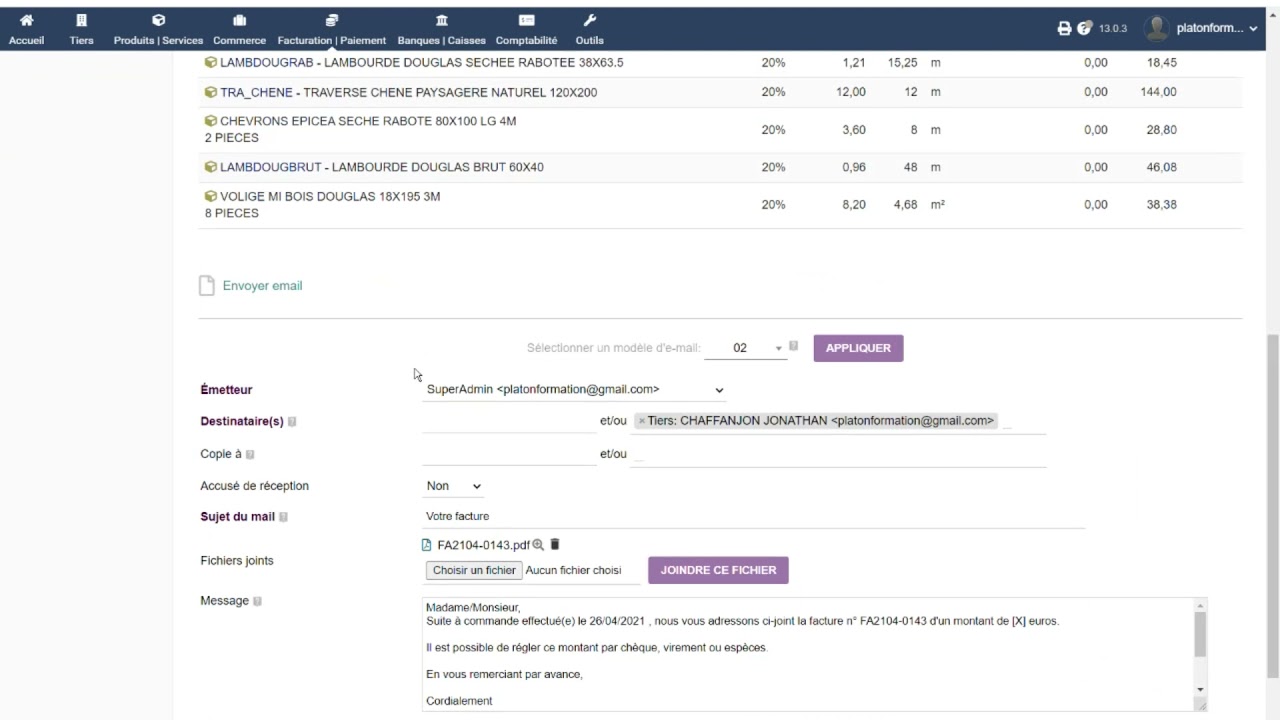Open Facturation | Paiement menu
Viewport: 1280px width, 720px height.
click(332, 29)
